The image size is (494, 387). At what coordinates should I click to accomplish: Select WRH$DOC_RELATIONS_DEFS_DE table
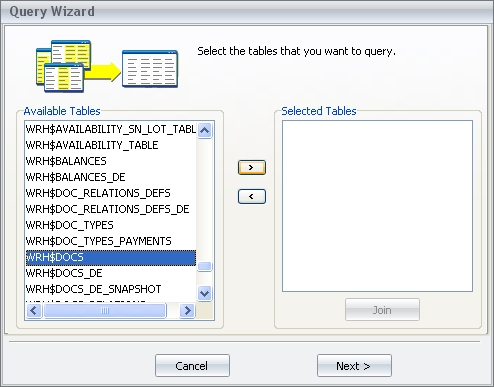[111, 209]
